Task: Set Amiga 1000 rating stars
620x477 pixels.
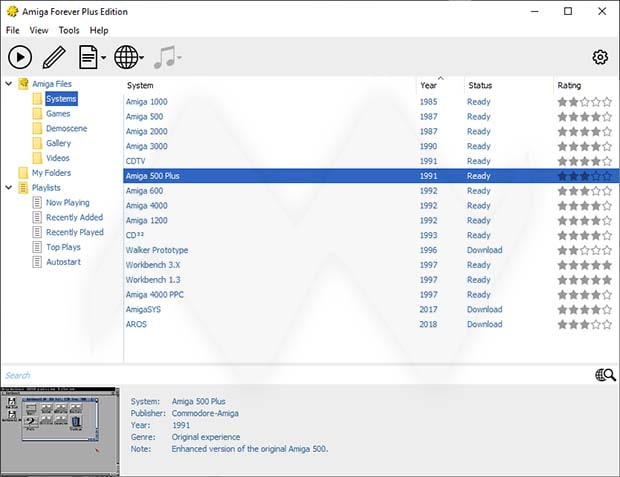Action: 584,102
